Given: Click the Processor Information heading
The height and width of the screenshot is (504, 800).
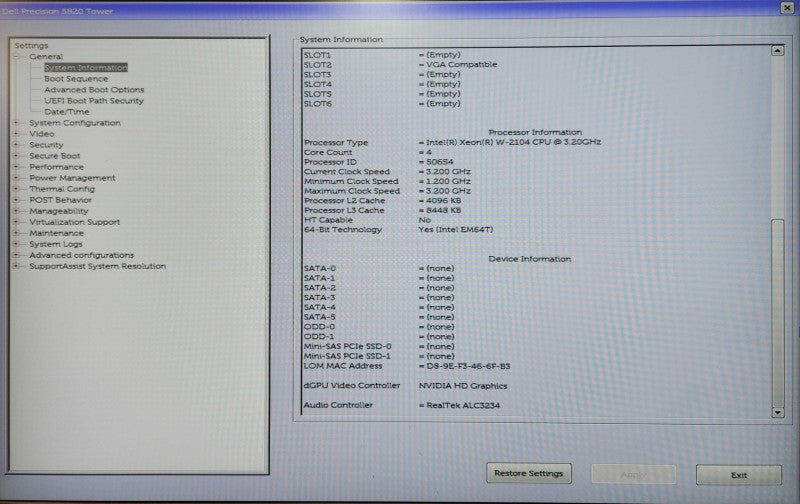Looking at the screenshot, I should [535, 132].
